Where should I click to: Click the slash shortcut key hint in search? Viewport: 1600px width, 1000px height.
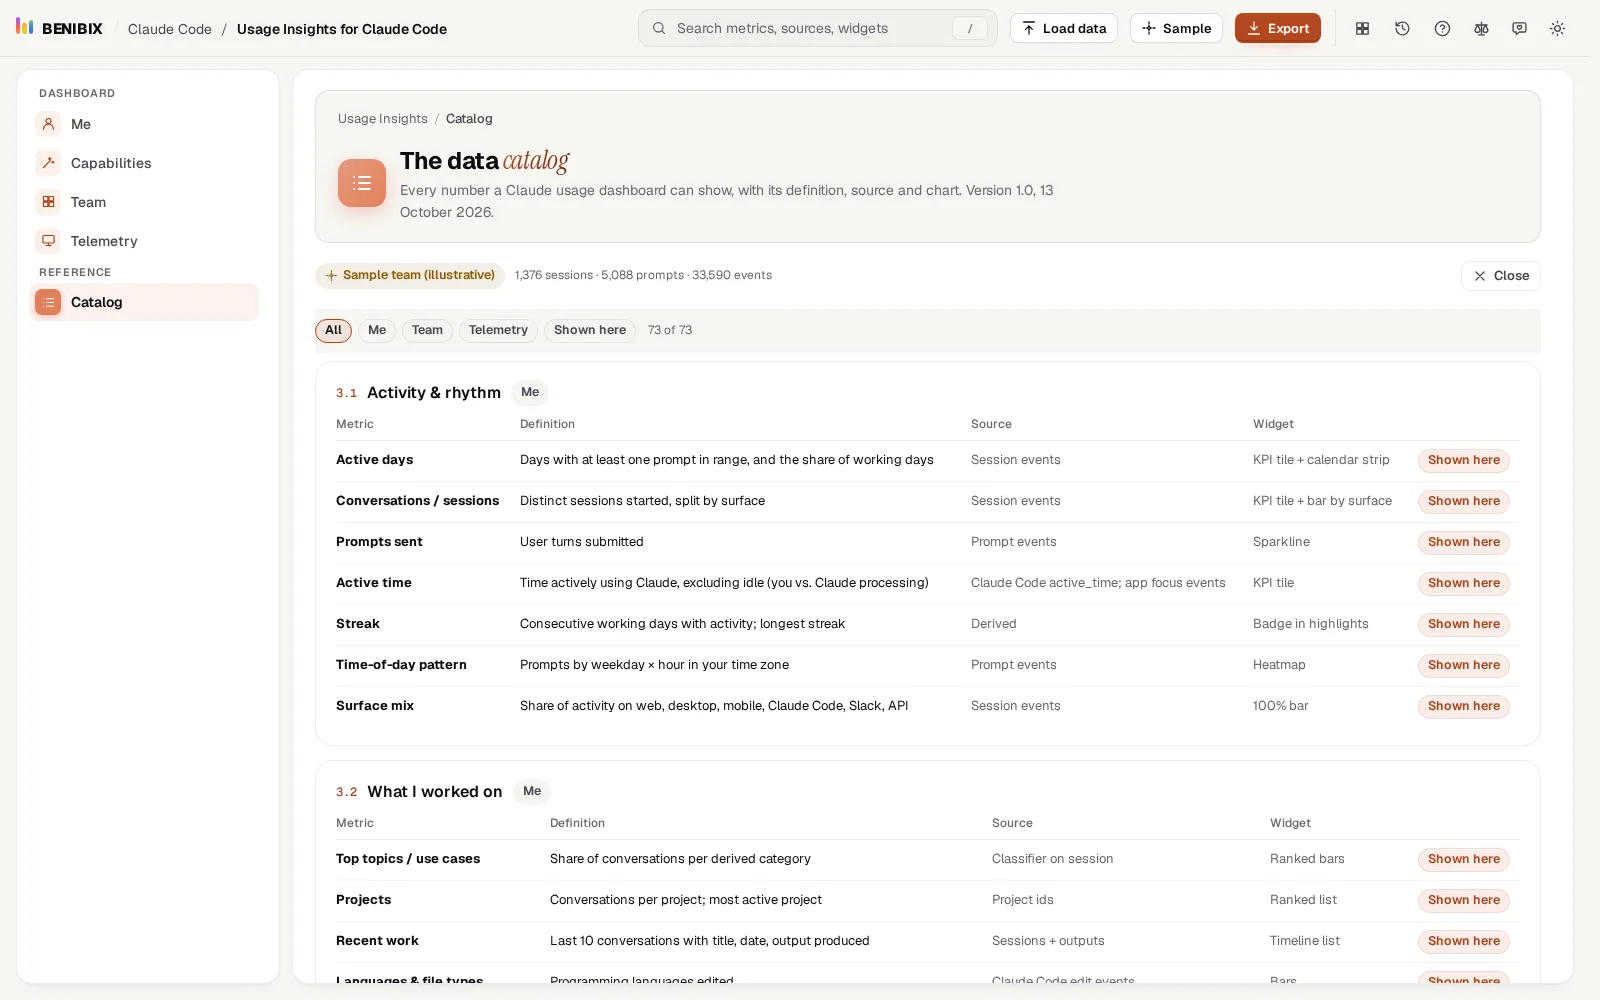pos(969,29)
